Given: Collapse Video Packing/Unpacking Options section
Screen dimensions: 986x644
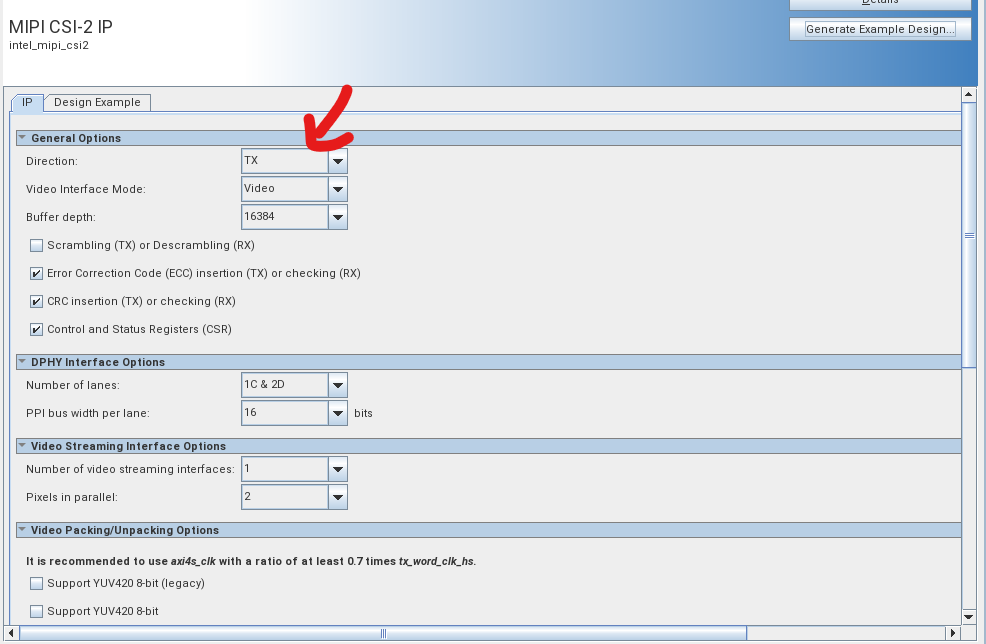Looking at the screenshot, I should point(22,530).
